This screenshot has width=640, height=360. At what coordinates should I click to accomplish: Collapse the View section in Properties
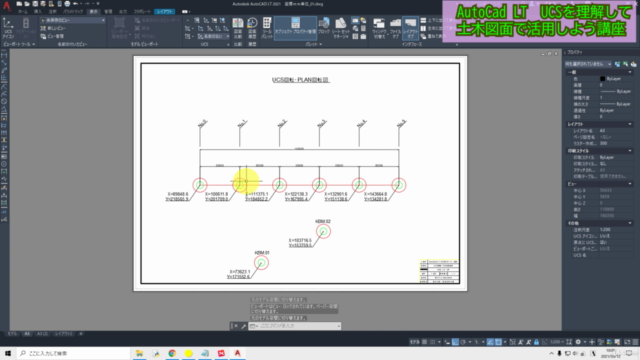pyautogui.click(x=630, y=184)
